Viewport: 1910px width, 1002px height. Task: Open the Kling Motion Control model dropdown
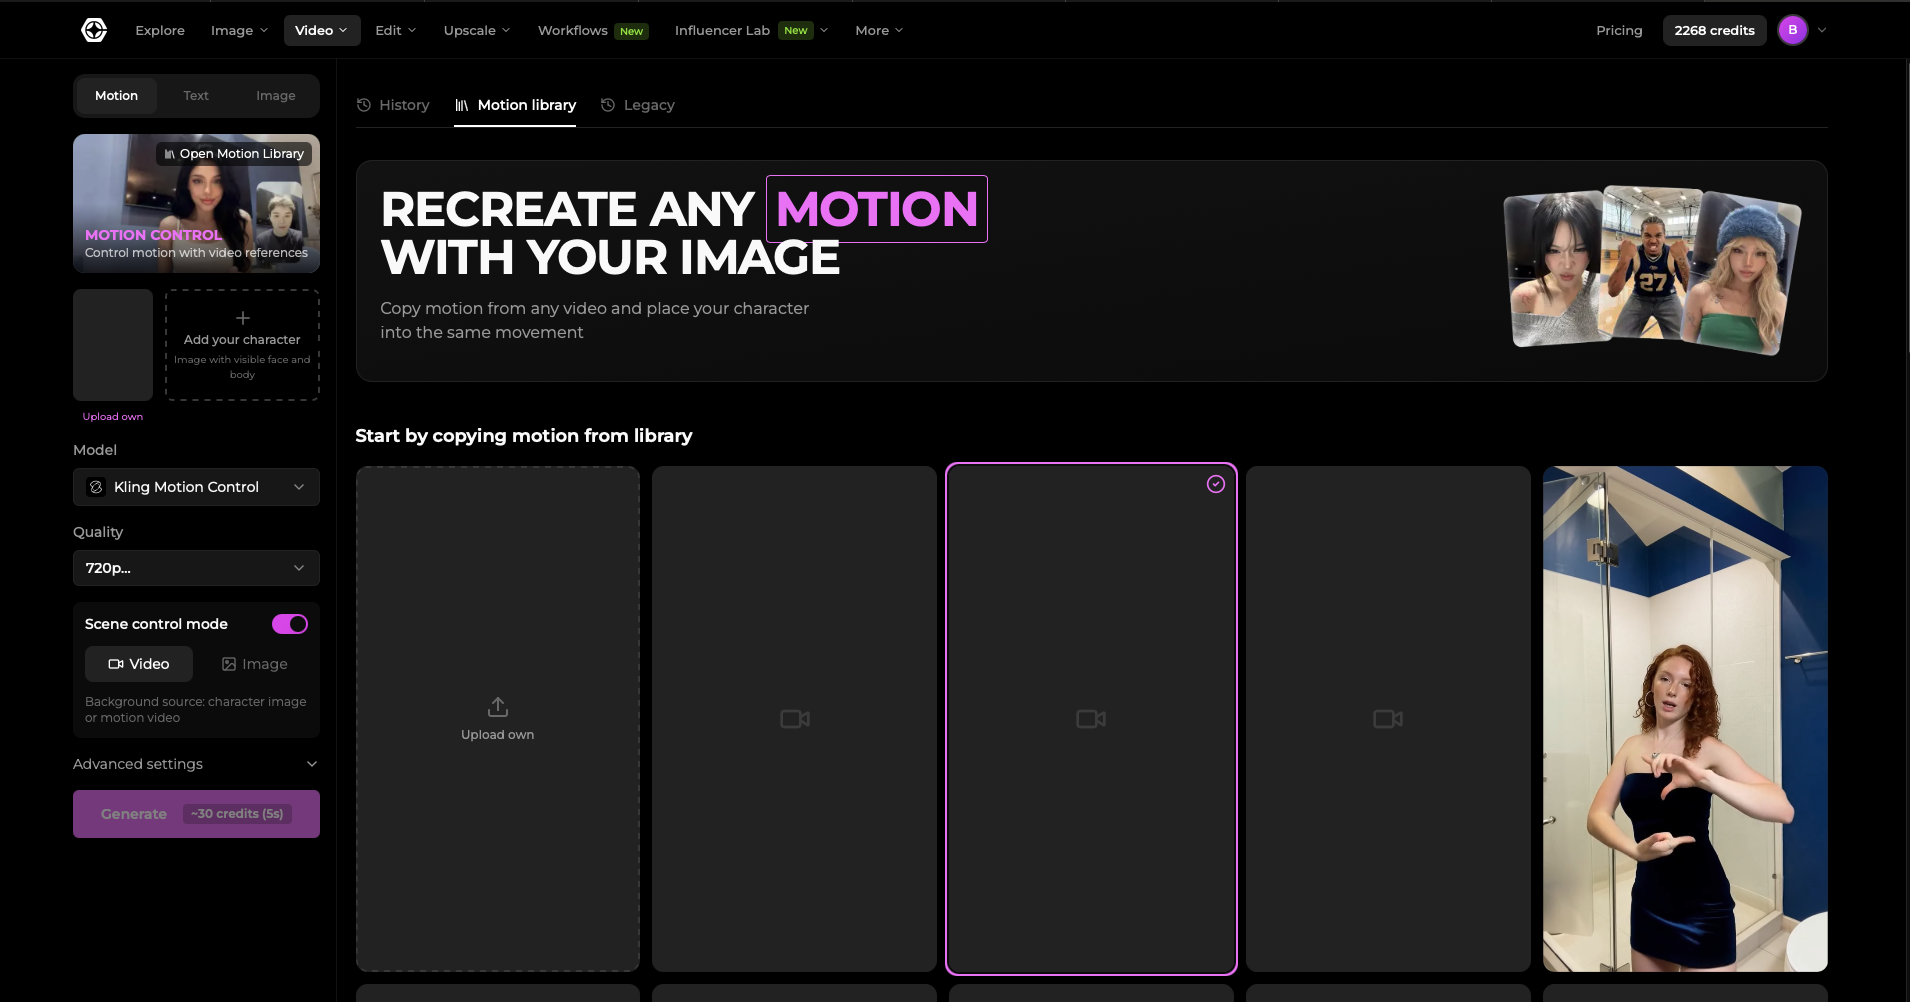pos(196,487)
